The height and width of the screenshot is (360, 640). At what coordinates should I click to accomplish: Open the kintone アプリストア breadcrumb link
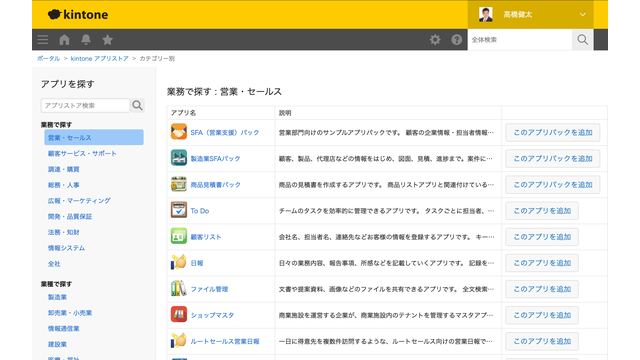coord(100,58)
